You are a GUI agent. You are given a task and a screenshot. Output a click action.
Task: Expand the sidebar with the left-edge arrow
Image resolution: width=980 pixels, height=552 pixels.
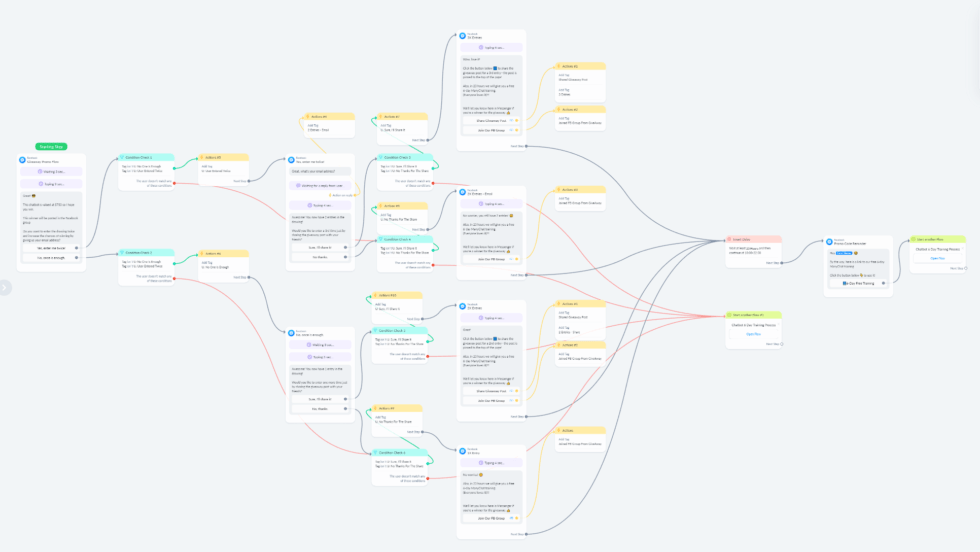pyautogui.click(x=4, y=288)
